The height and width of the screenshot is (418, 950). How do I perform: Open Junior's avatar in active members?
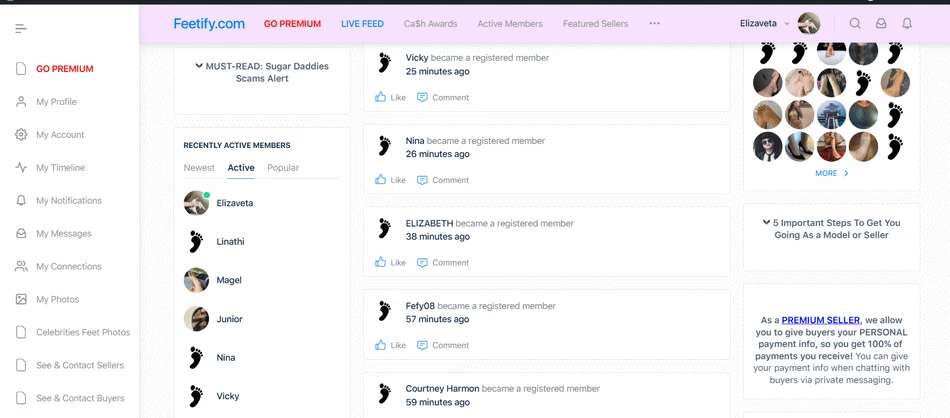click(196, 319)
